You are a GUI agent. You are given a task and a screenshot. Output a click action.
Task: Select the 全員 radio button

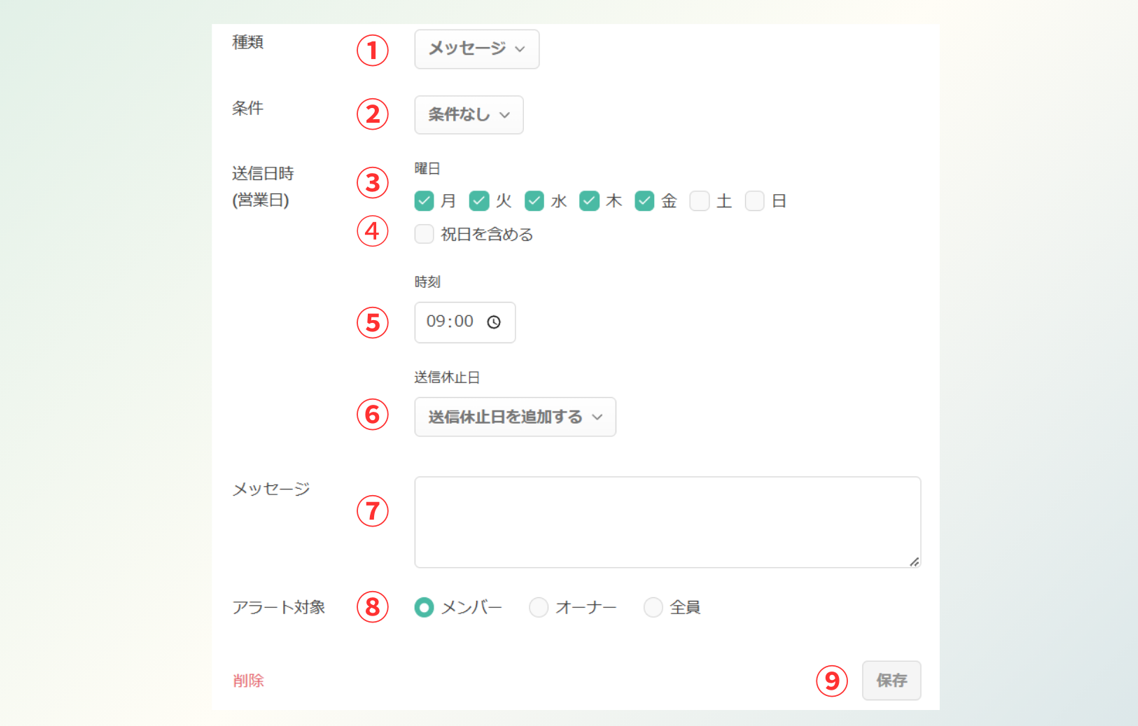[652, 606]
